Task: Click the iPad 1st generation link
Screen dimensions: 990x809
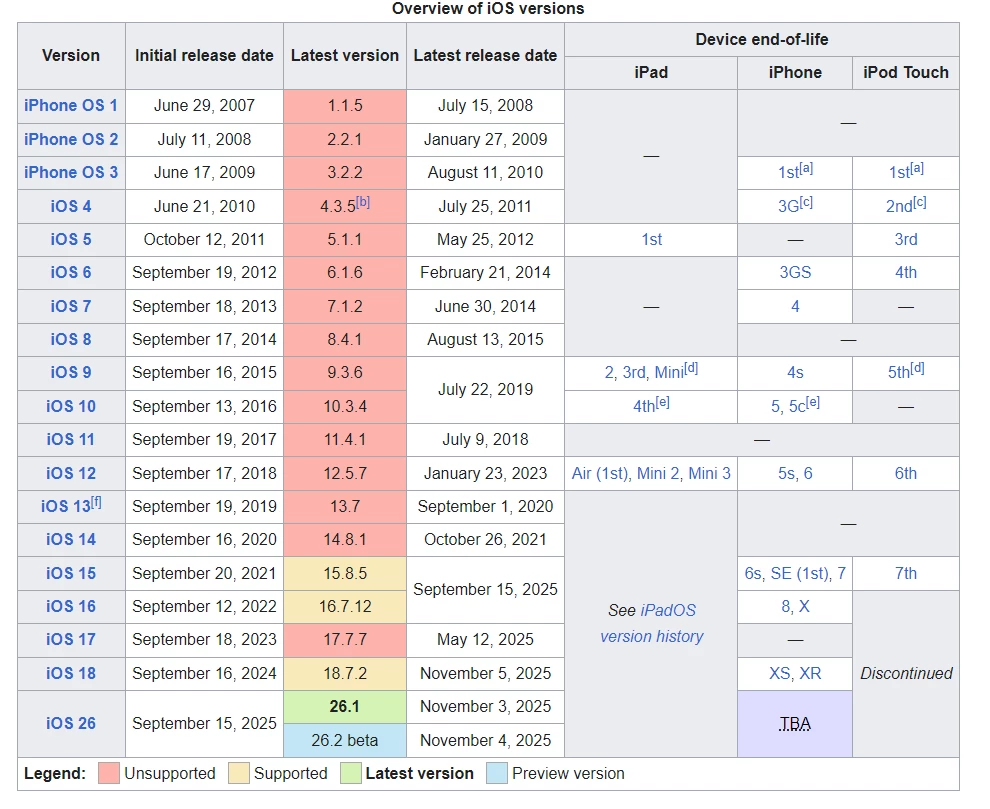Action: (x=652, y=239)
